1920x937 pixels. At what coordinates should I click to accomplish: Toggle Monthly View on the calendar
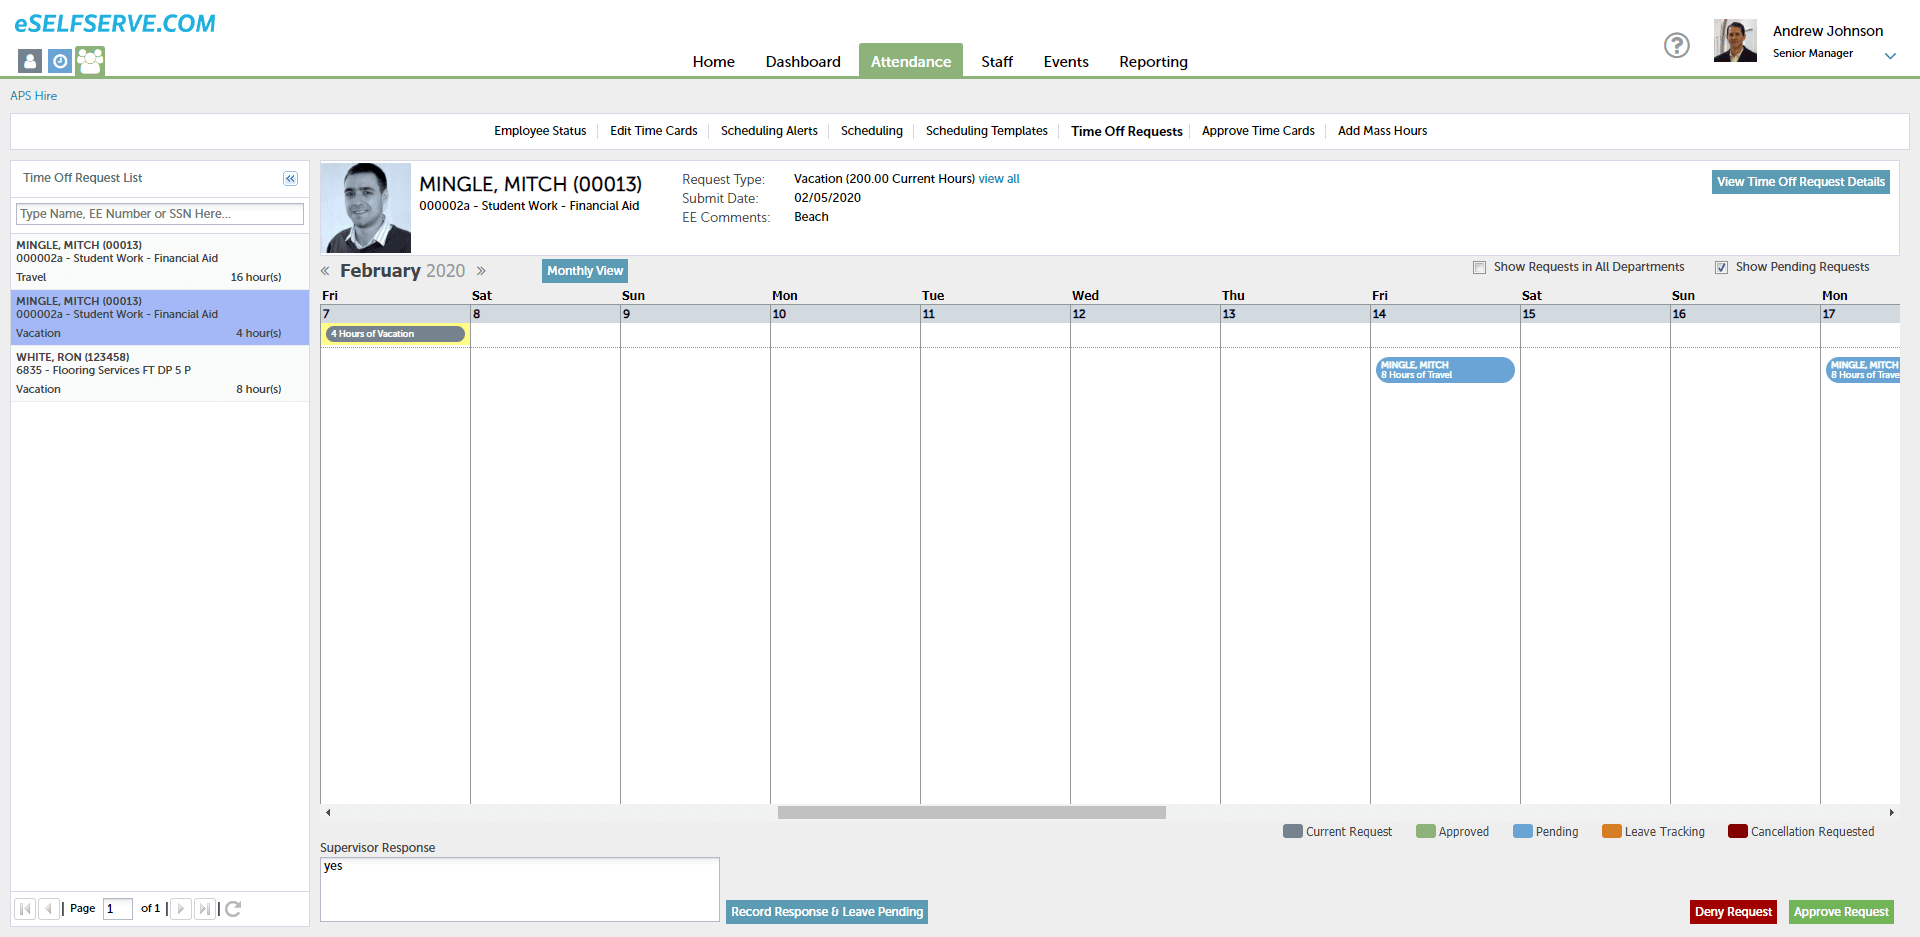coord(584,270)
